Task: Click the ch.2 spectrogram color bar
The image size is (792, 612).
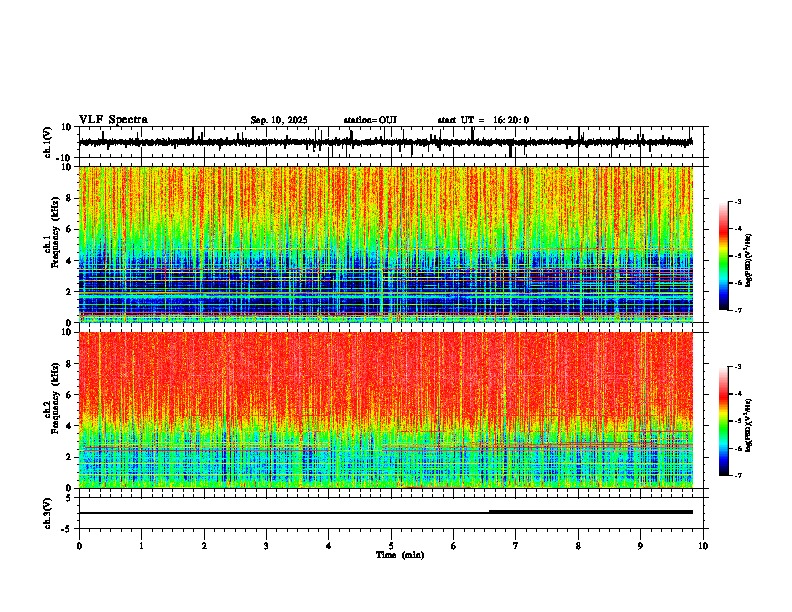Action: click(724, 421)
